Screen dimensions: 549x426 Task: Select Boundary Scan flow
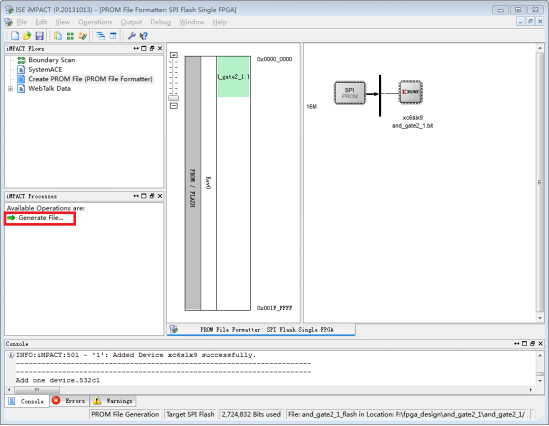pyautogui.click(x=51, y=60)
